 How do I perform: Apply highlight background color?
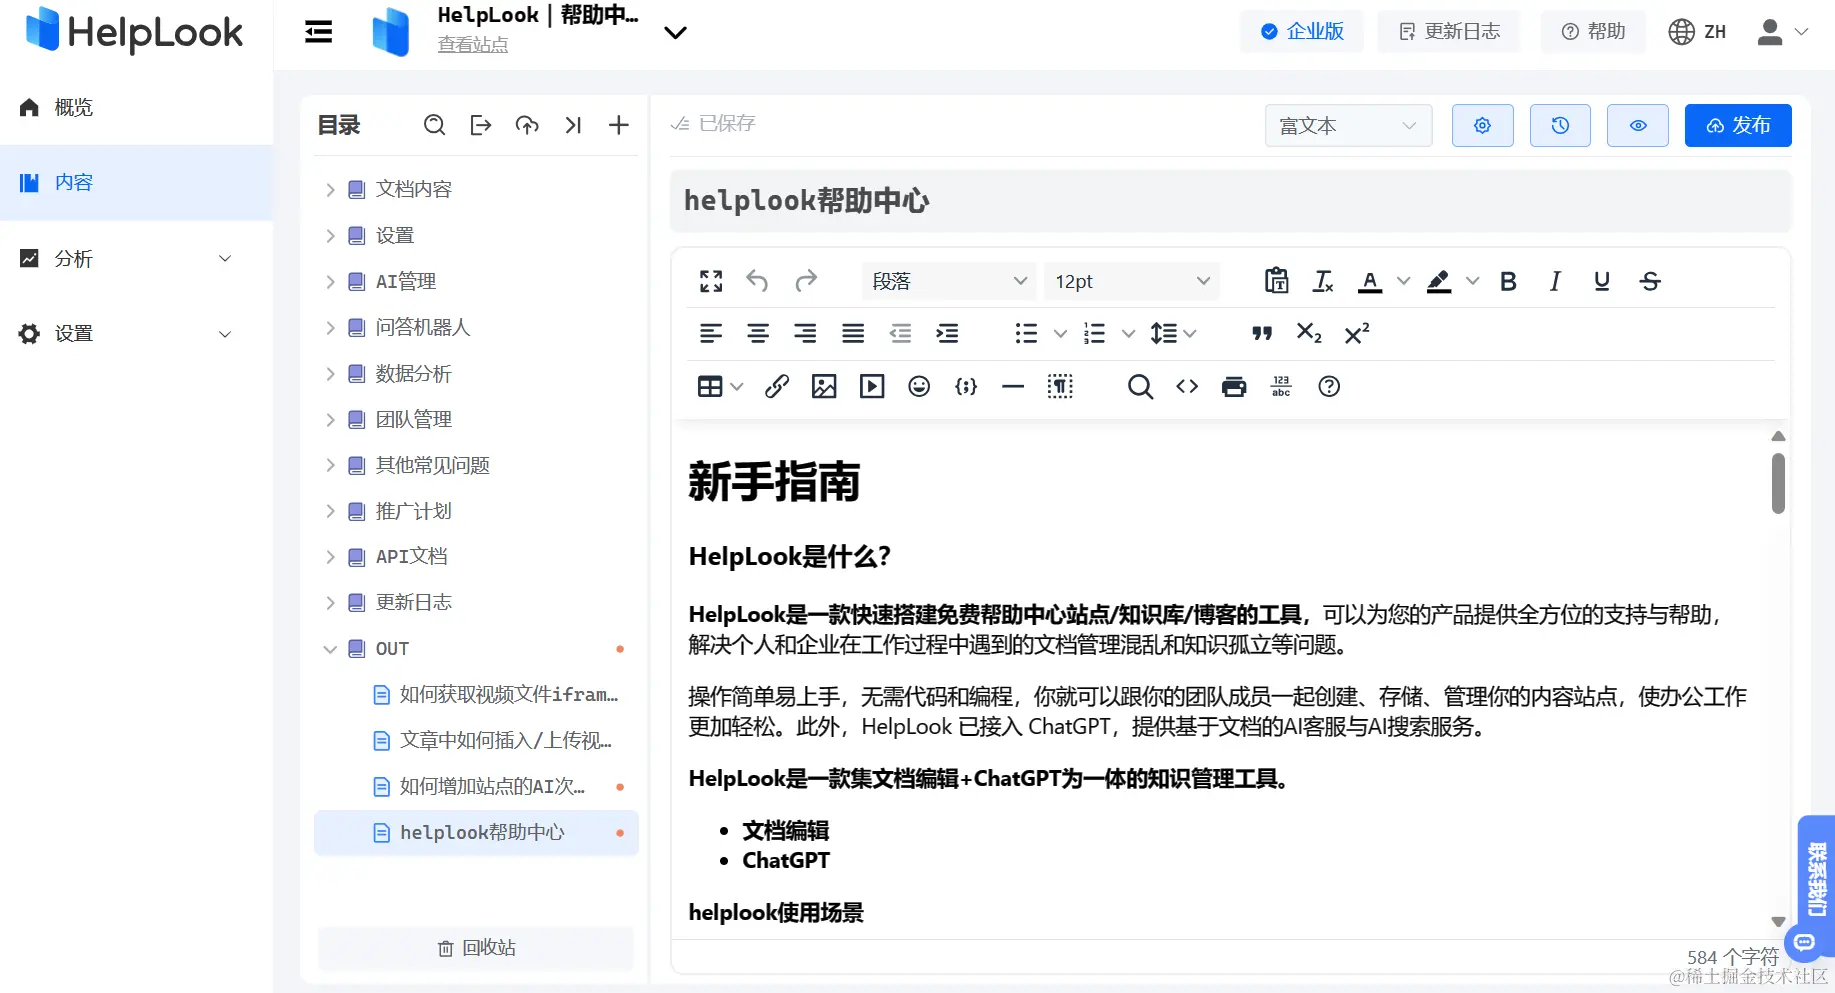pyautogui.click(x=1439, y=282)
